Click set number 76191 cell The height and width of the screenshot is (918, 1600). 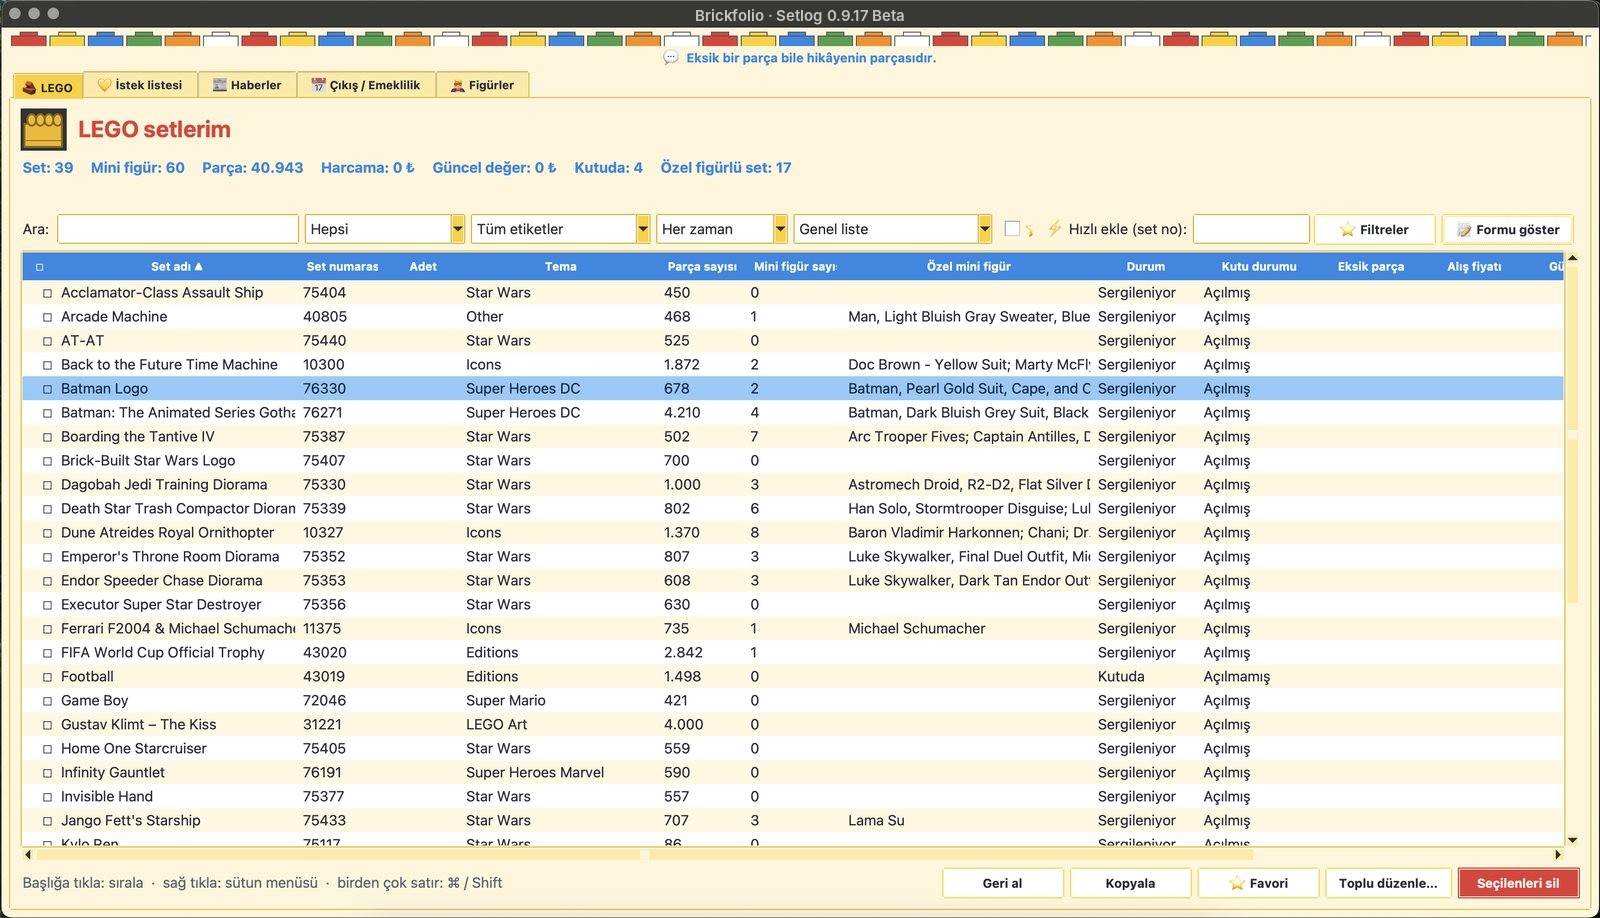(x=322, y=773)
